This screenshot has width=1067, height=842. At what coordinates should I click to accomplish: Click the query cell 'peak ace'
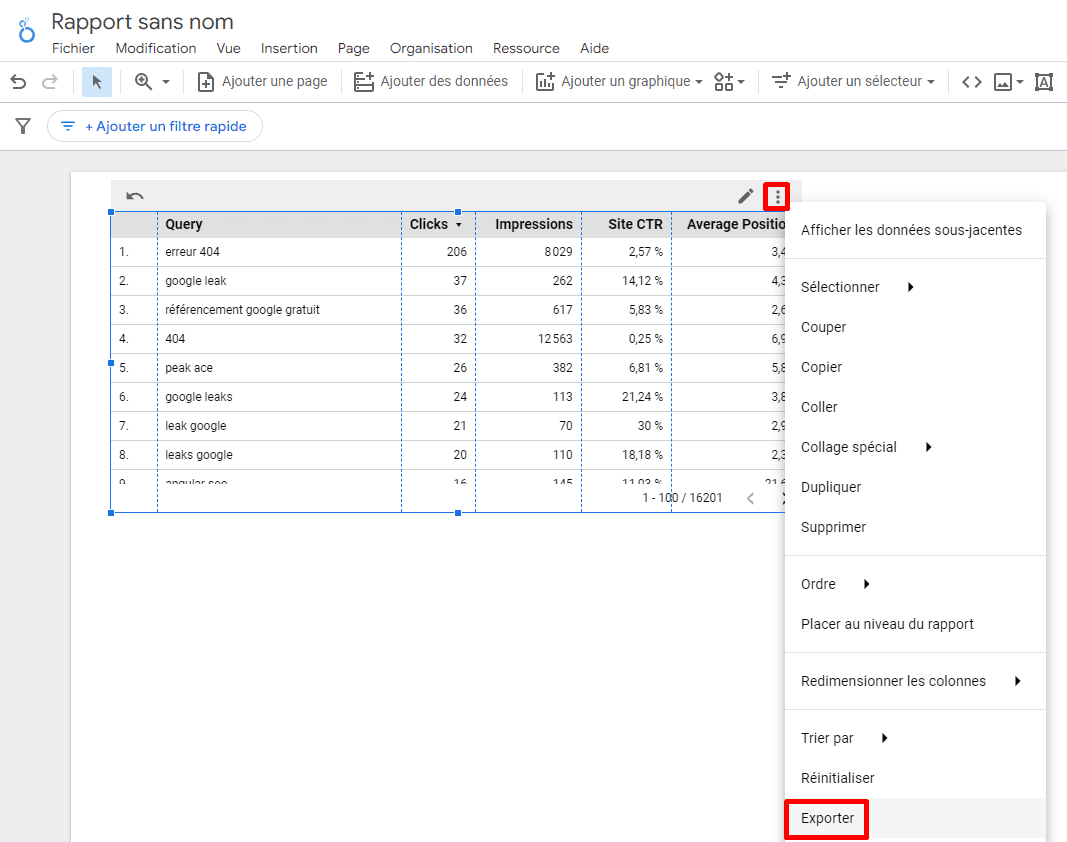tap(189, 368)
